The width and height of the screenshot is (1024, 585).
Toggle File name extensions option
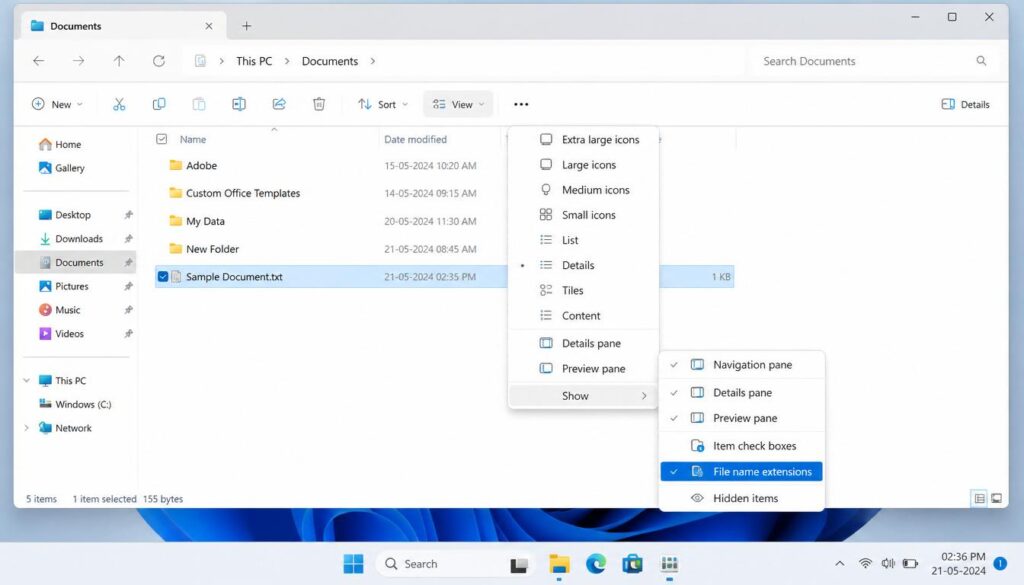click(742, 471)
